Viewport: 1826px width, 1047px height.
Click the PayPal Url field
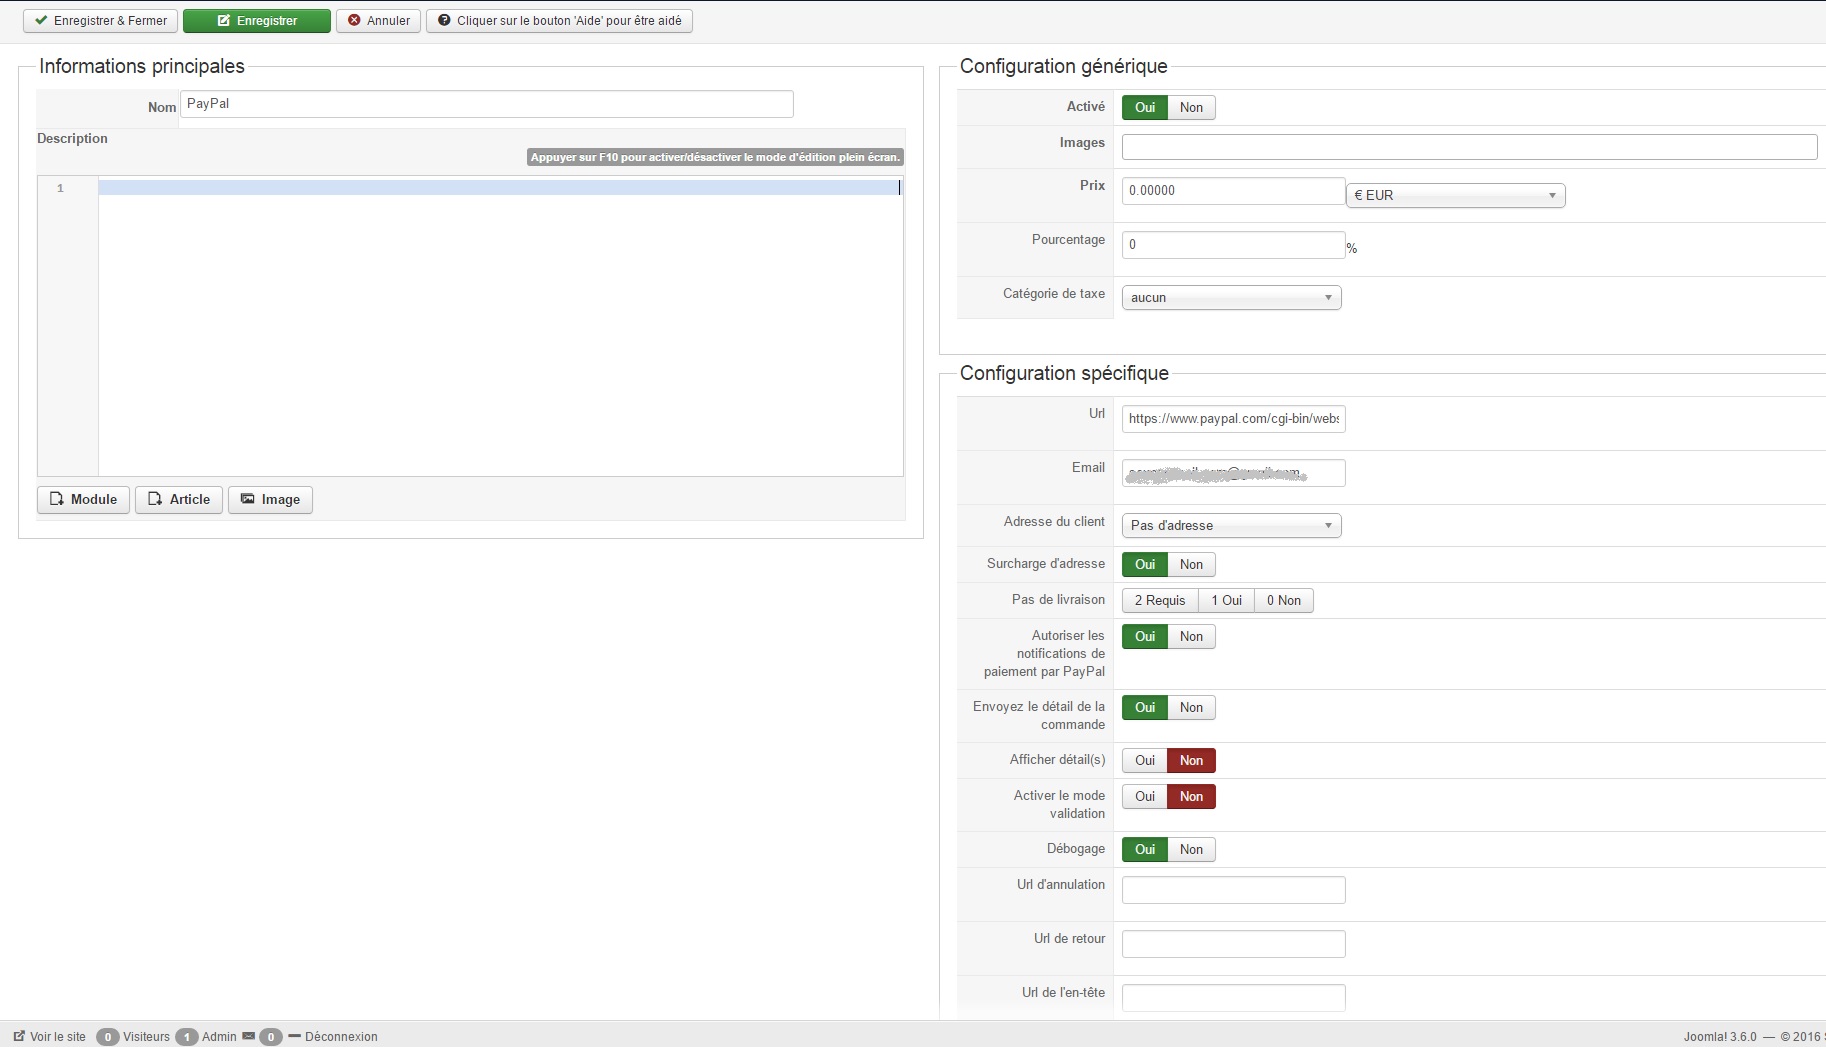(x=1233, y=419)
